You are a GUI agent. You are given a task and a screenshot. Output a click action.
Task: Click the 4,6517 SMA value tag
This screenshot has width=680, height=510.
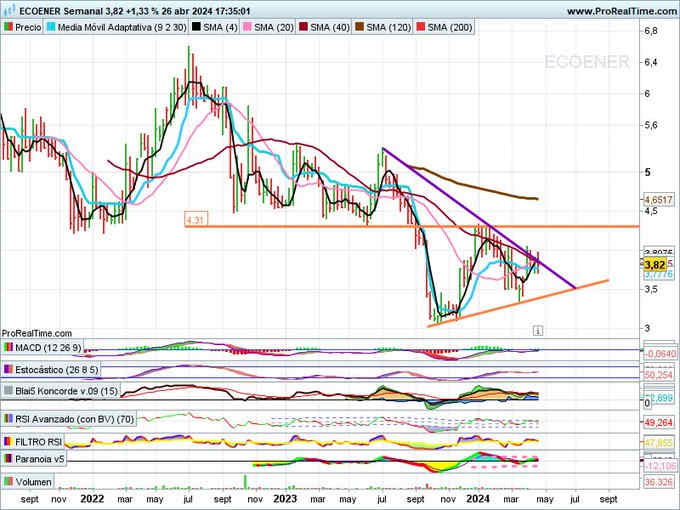pos(658,199)
